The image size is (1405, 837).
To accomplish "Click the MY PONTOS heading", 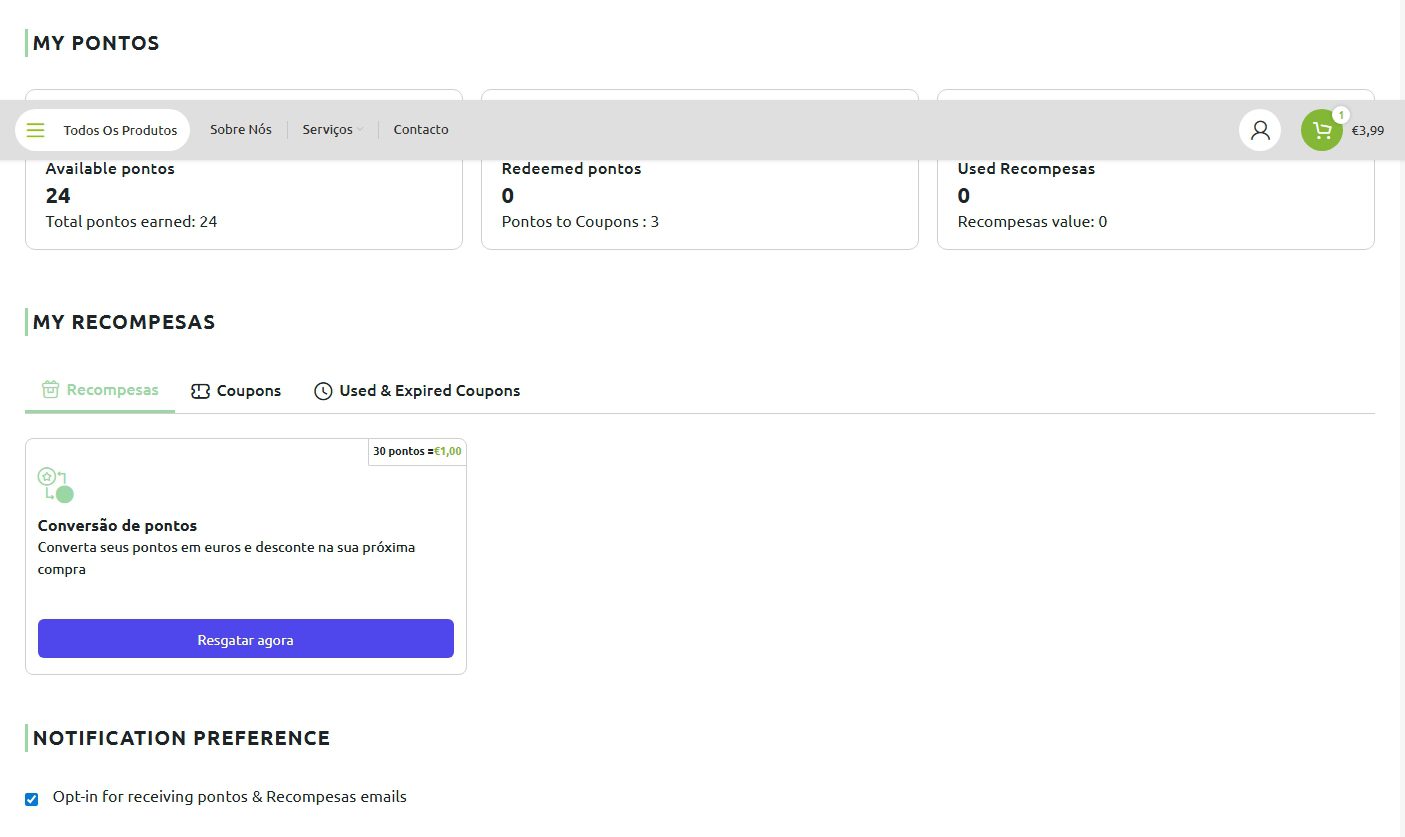I will pos(96,43).
